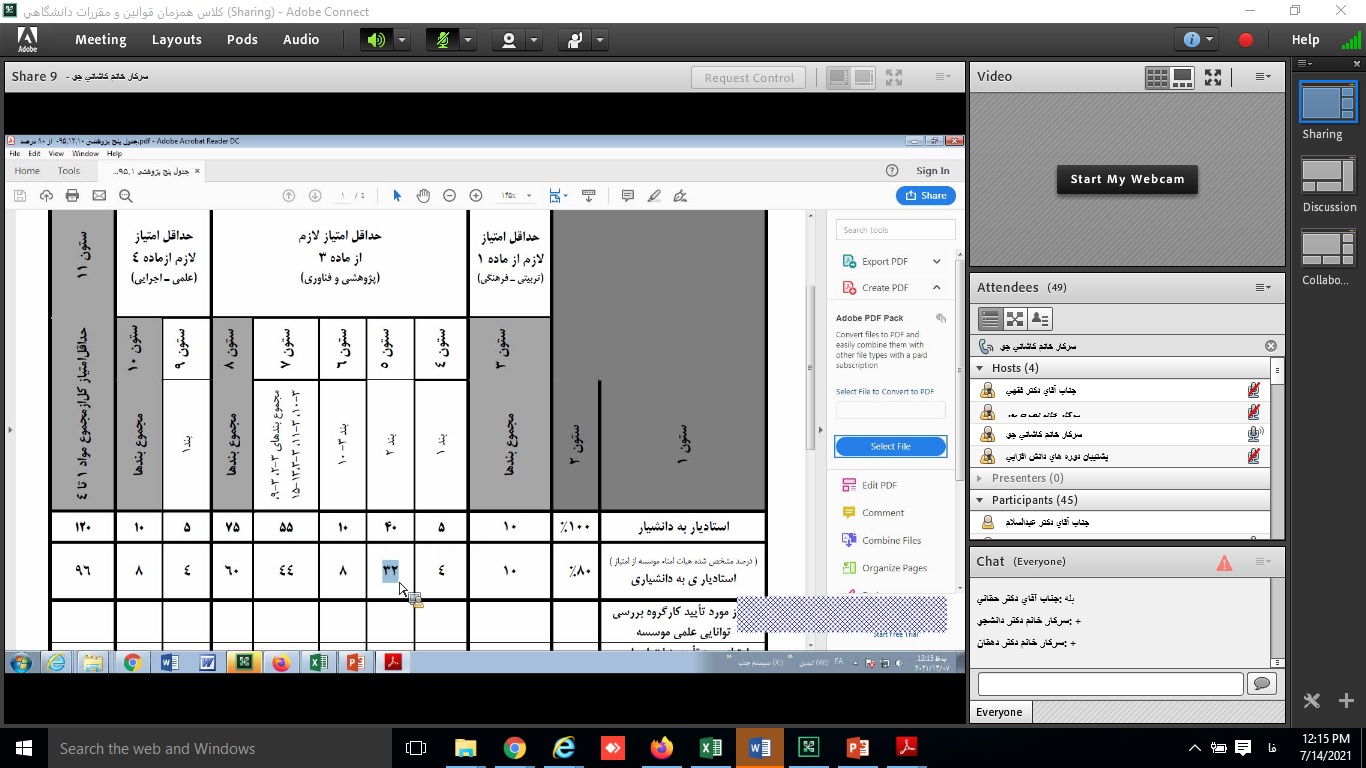Click the webcam icon in top bar
This screenshot has width=1366, height=768.
tap(509, 40)
